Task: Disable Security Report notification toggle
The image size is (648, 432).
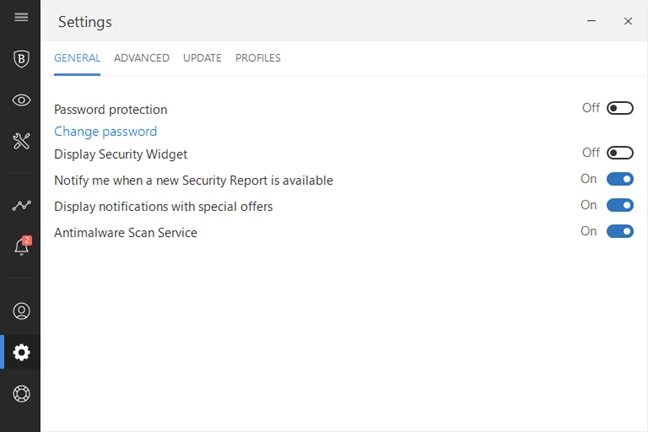Action: click(x=620, y=179)
